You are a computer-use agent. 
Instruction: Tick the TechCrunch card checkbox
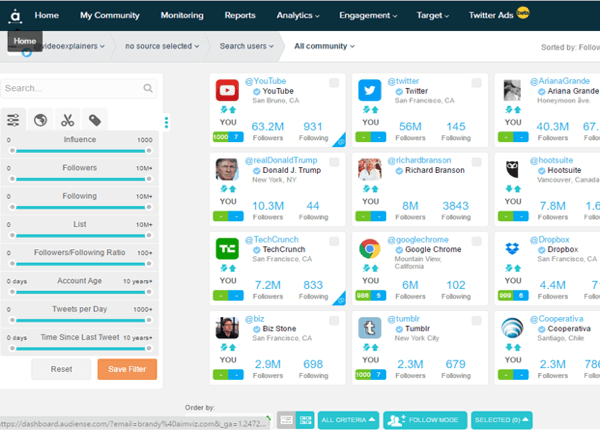click(x=334, y=241)
